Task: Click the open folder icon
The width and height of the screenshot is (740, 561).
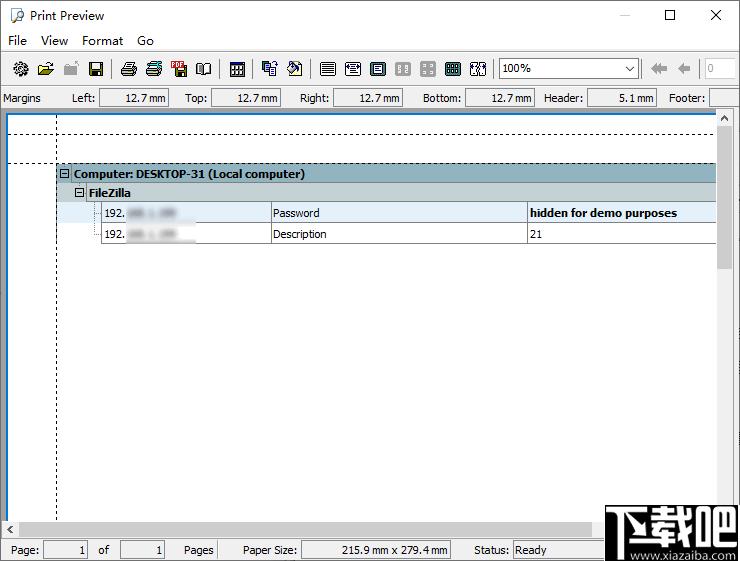Action: [46, 69]
